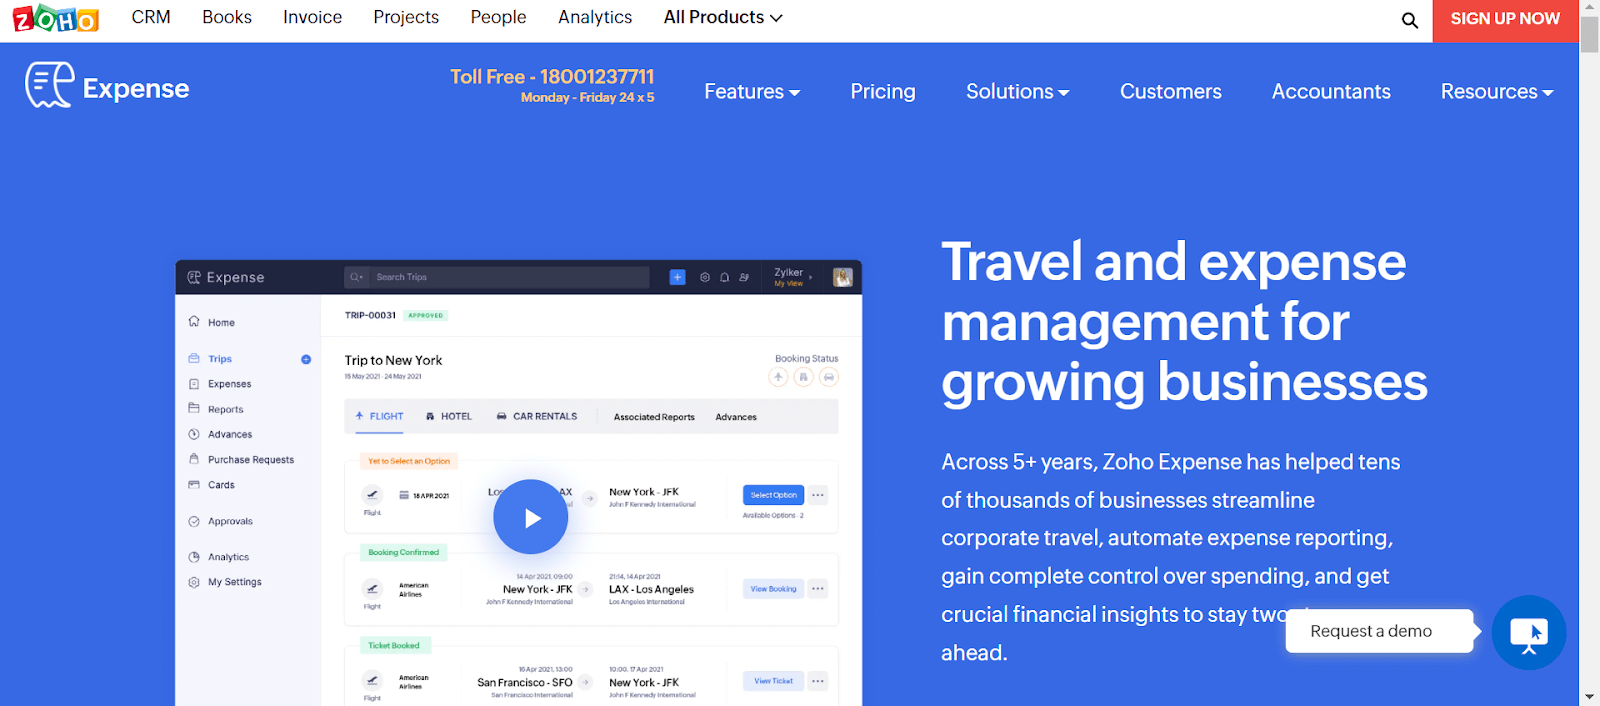Switch to the CAR RENTALS tab

(537, 416)
